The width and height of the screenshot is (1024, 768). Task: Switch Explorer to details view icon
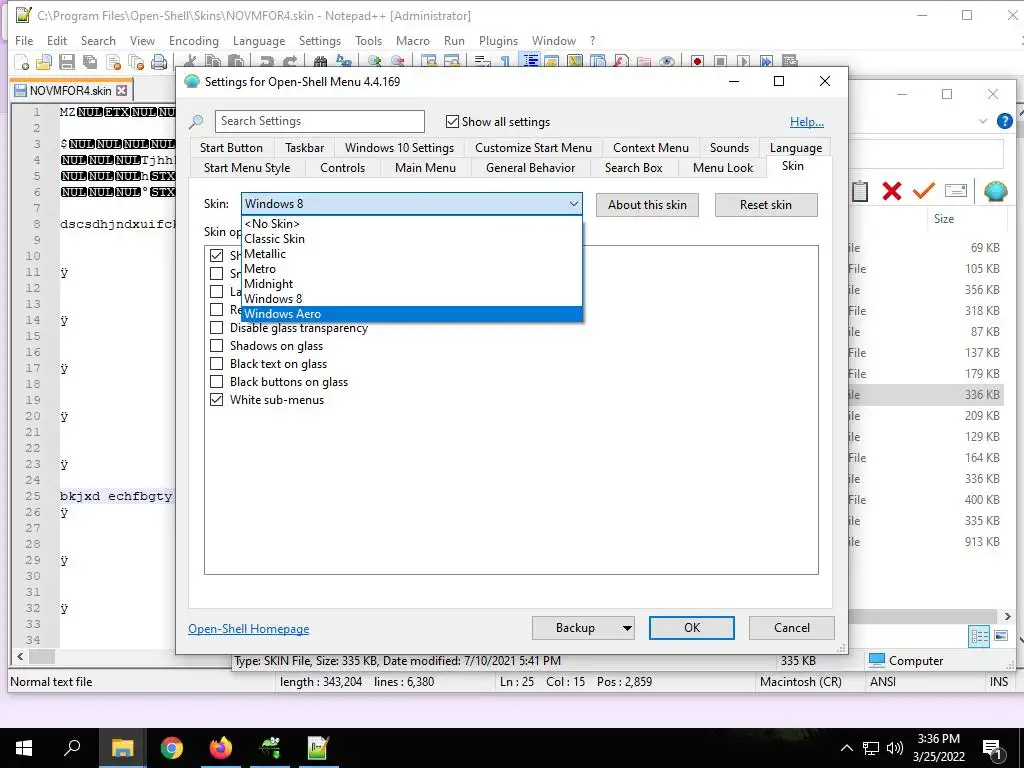click(980, 636)
